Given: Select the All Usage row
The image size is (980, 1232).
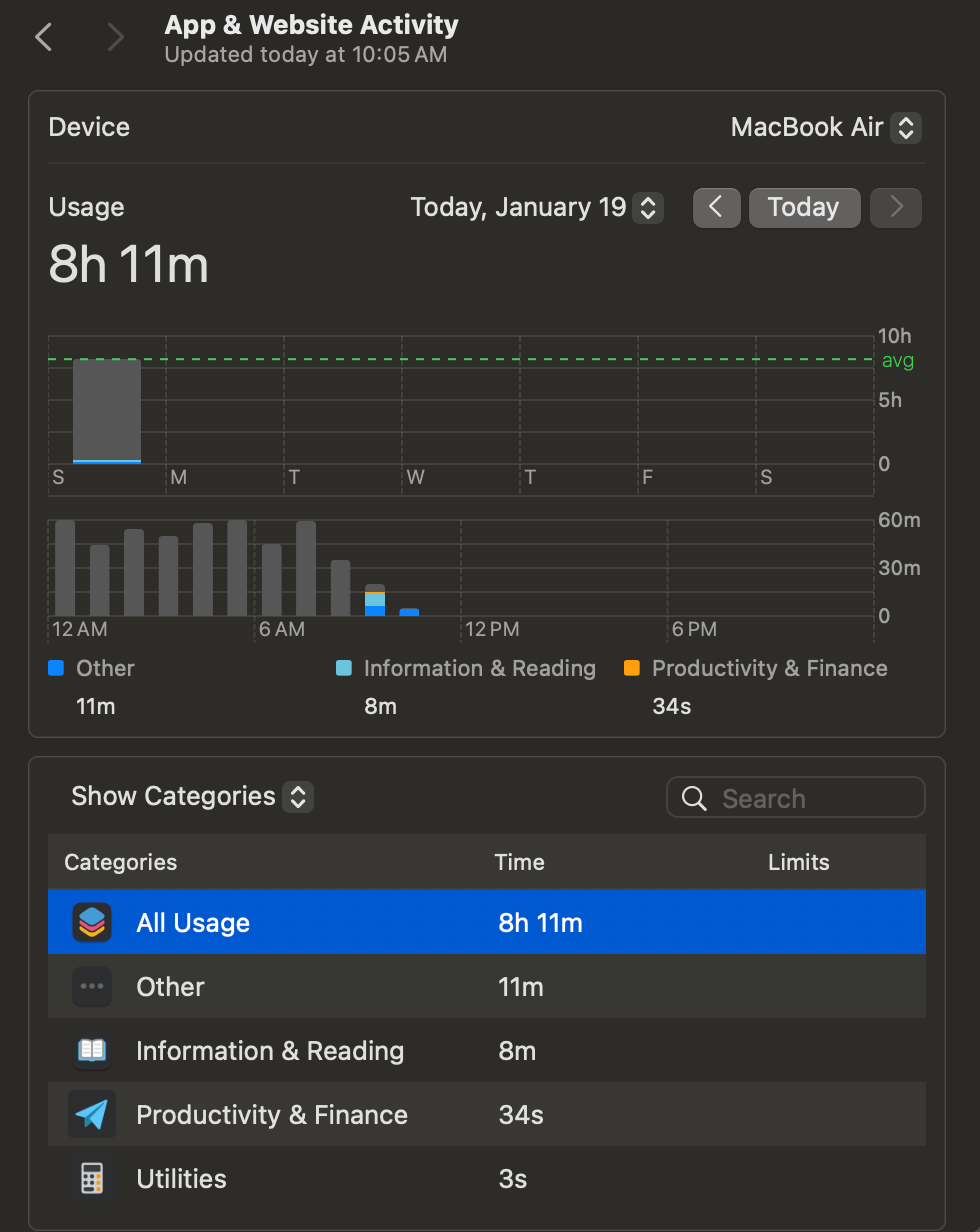Looking at the screenshot, I should point(486,922).
